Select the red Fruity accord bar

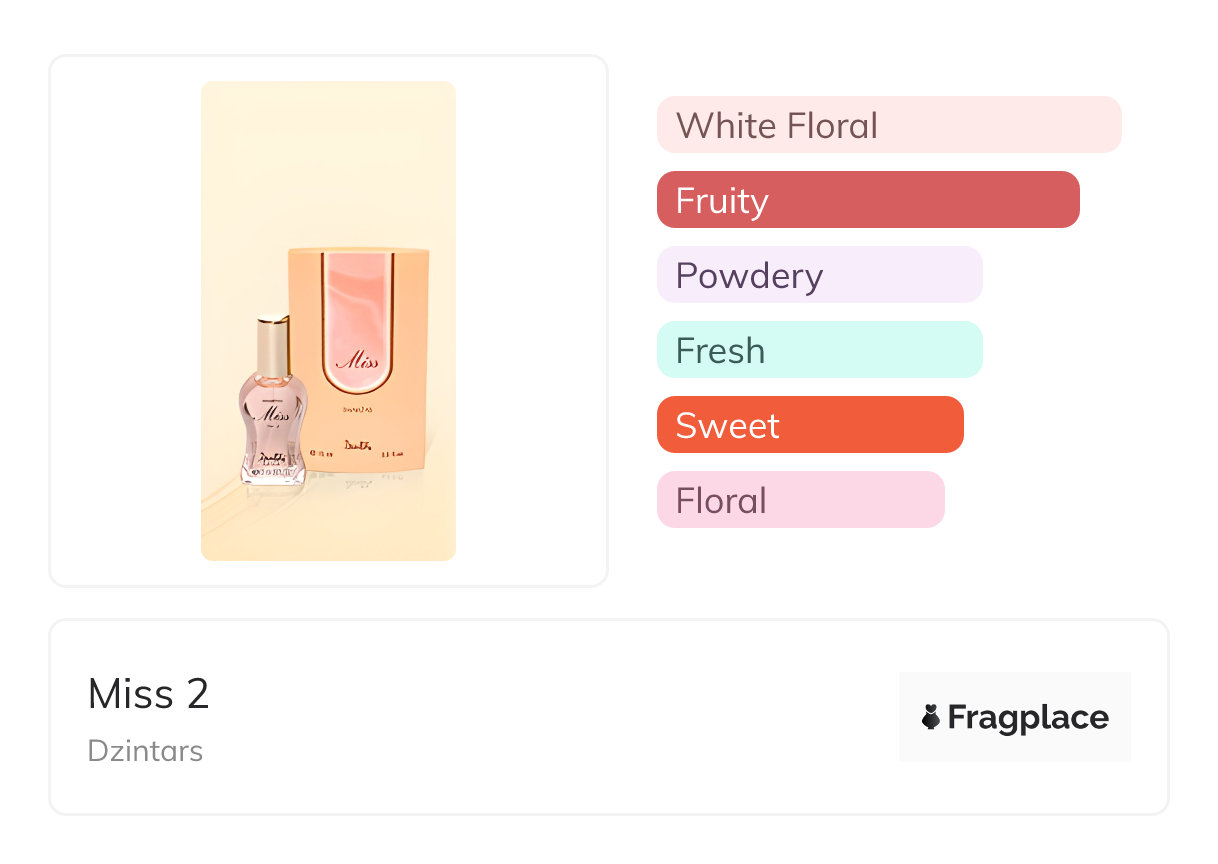867,200
